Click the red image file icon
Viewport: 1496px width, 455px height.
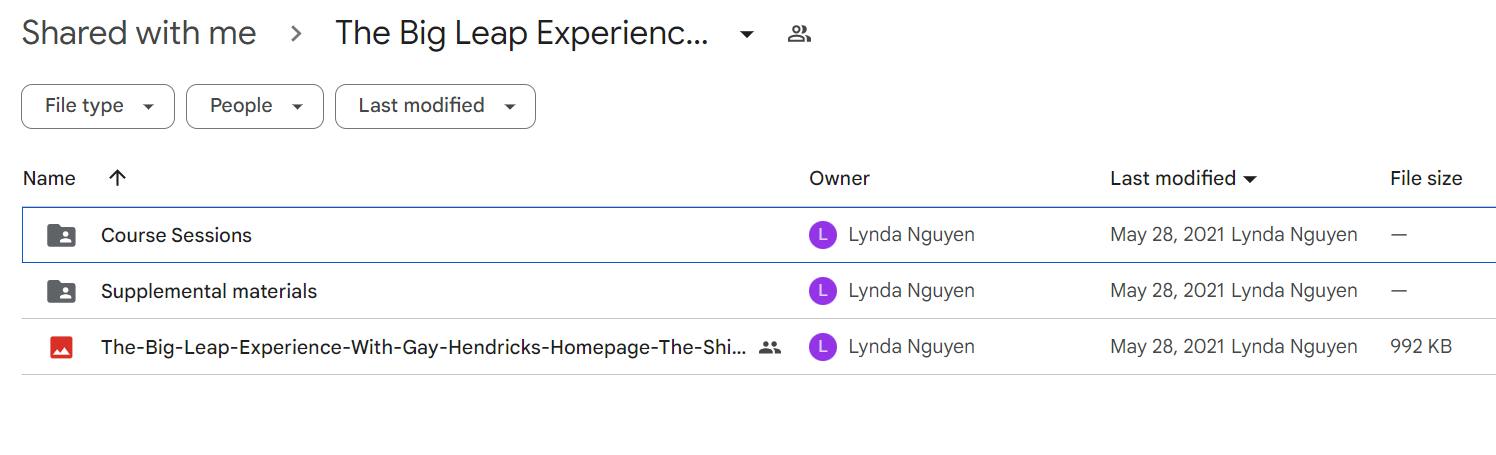click(x=61, y=347)
